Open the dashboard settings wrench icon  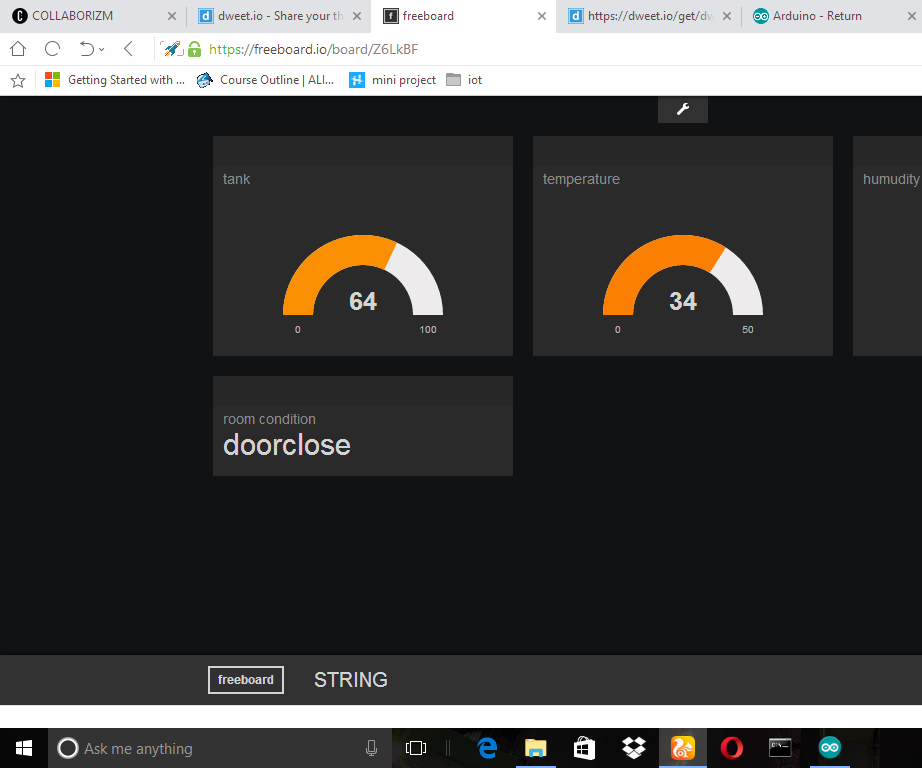[x=682, y=109]
